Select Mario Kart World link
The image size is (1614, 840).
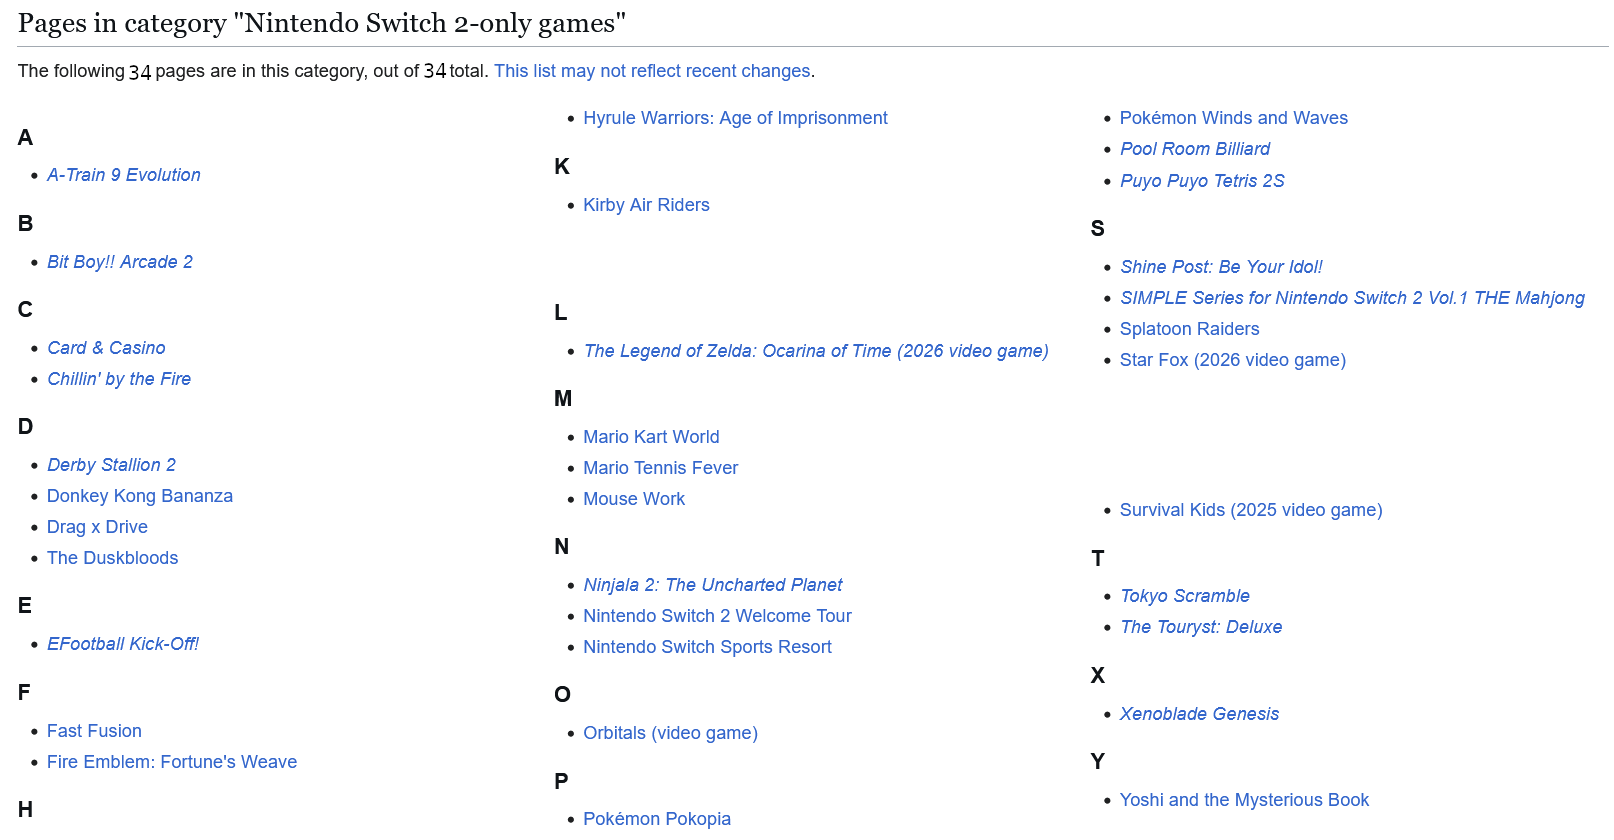click(651, 437)
